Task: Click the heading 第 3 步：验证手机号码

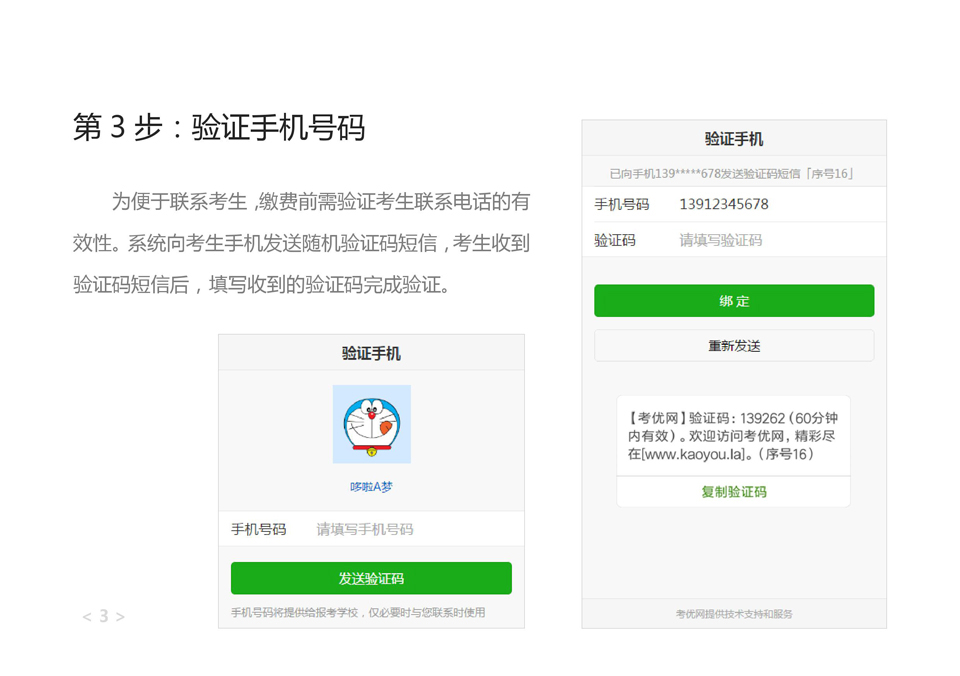Action: (219, 127)
